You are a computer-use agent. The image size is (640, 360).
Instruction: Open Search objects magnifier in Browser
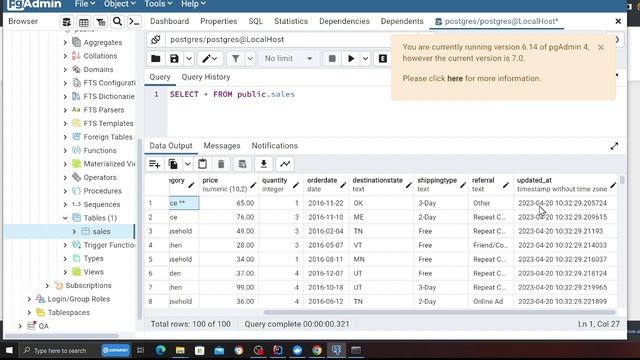117,21
